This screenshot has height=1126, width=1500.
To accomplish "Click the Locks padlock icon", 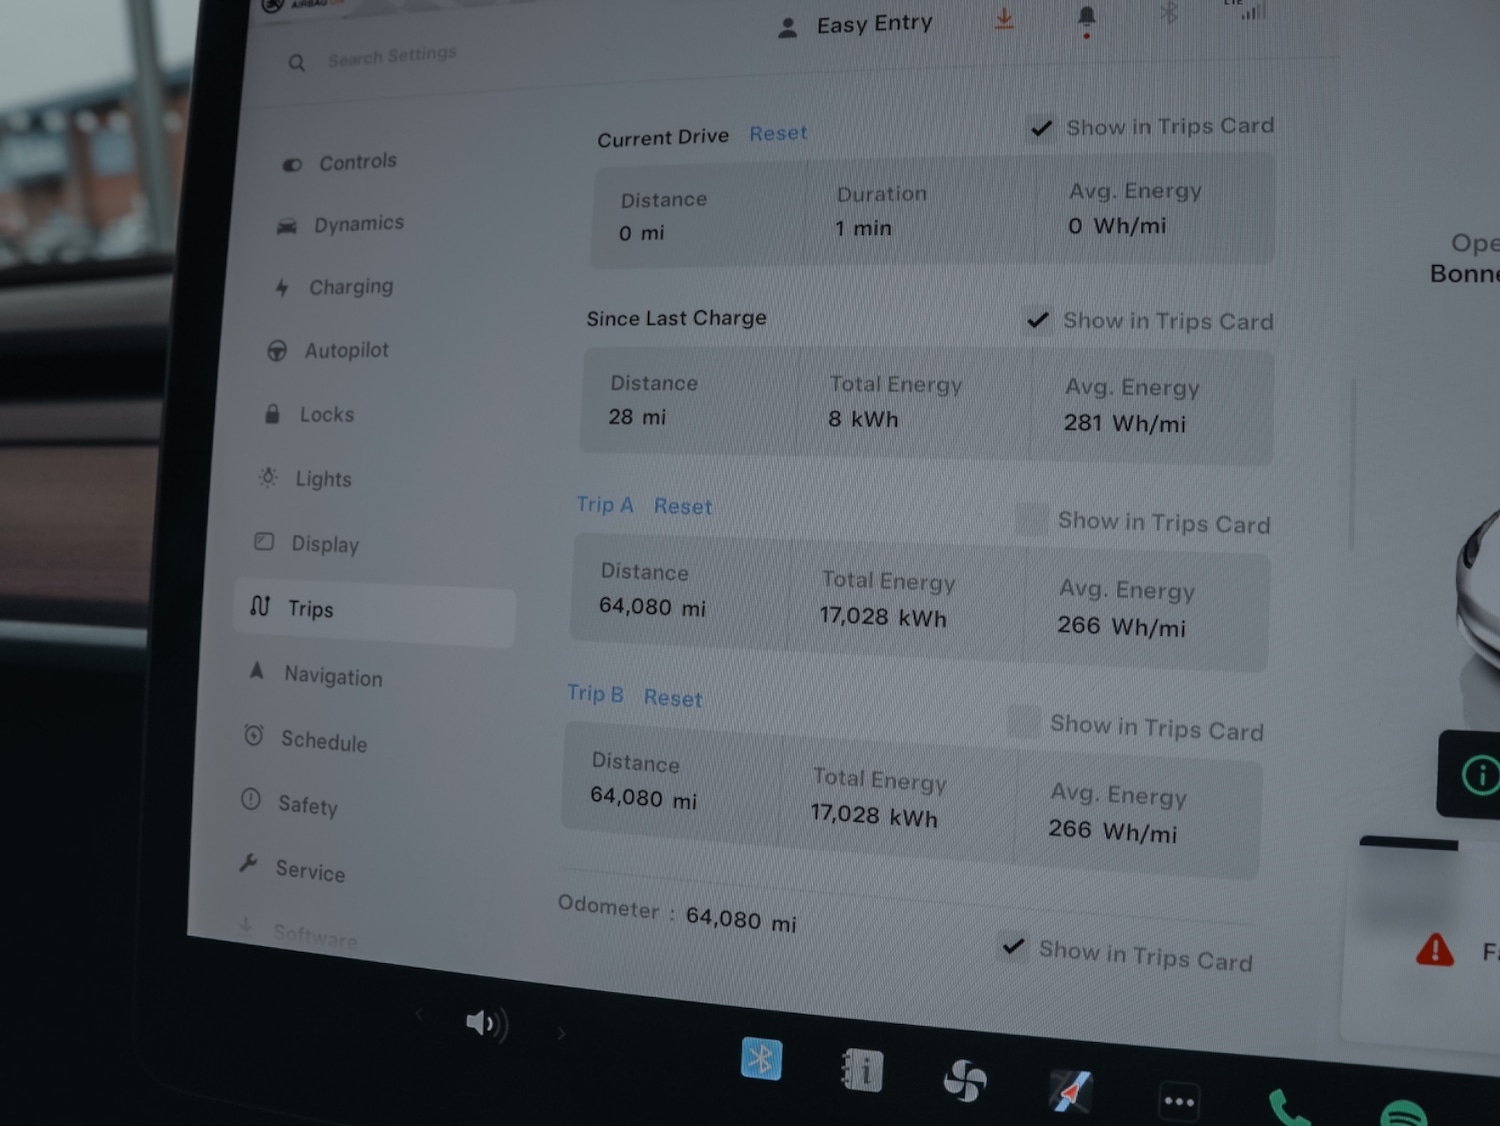I will pyautogui.click(x=272, y=414).
